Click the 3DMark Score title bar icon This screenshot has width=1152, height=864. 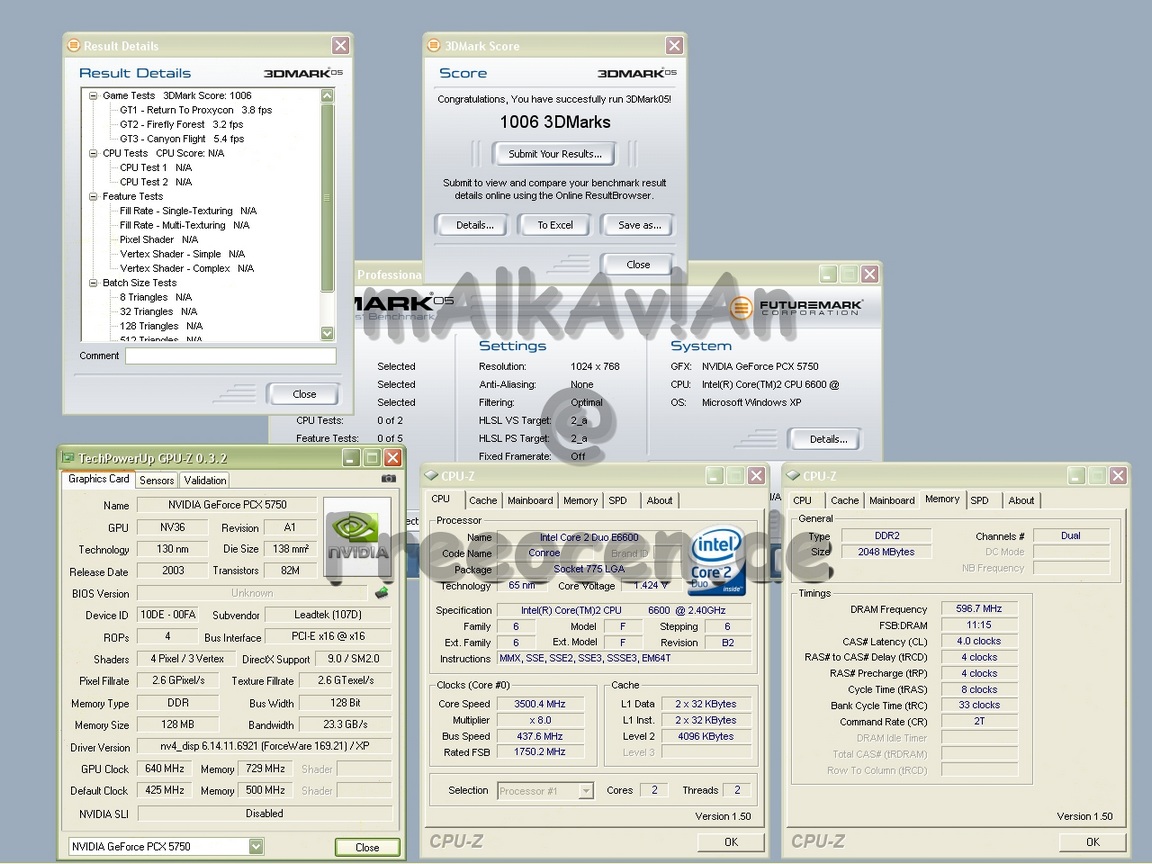click(x=433, y=46)
